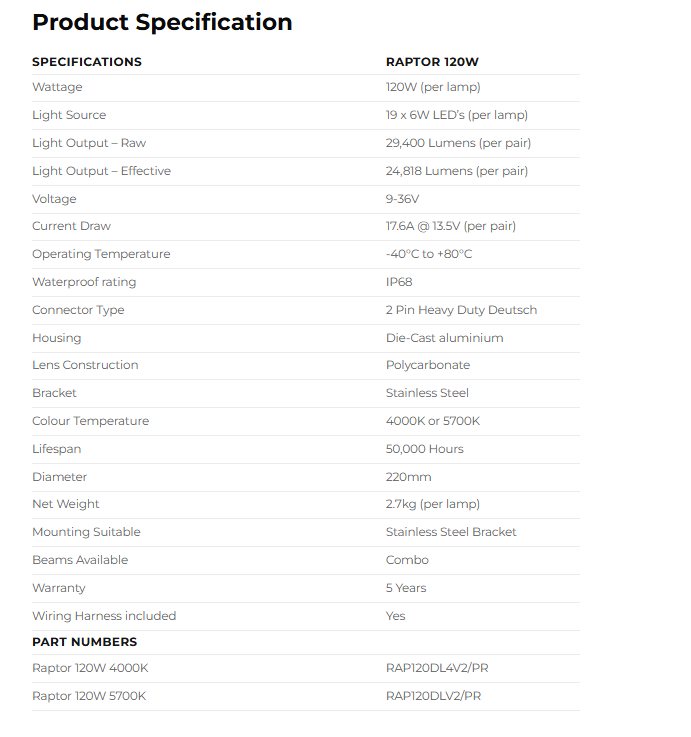This screenshot has height=737, width=691.
Task: Click the 4000K or 5700K colour temperature value
Action: (433, 421)
